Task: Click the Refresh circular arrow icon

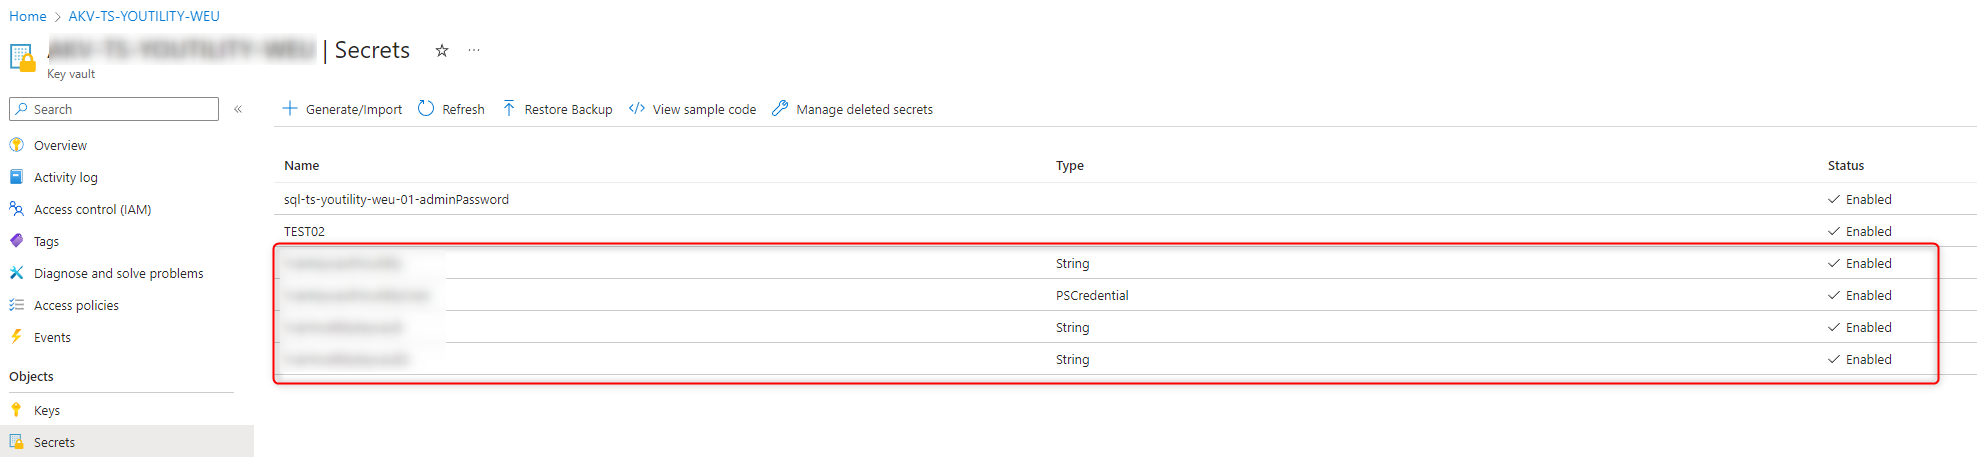Action: pyautogui.click(x=426, y=108)
